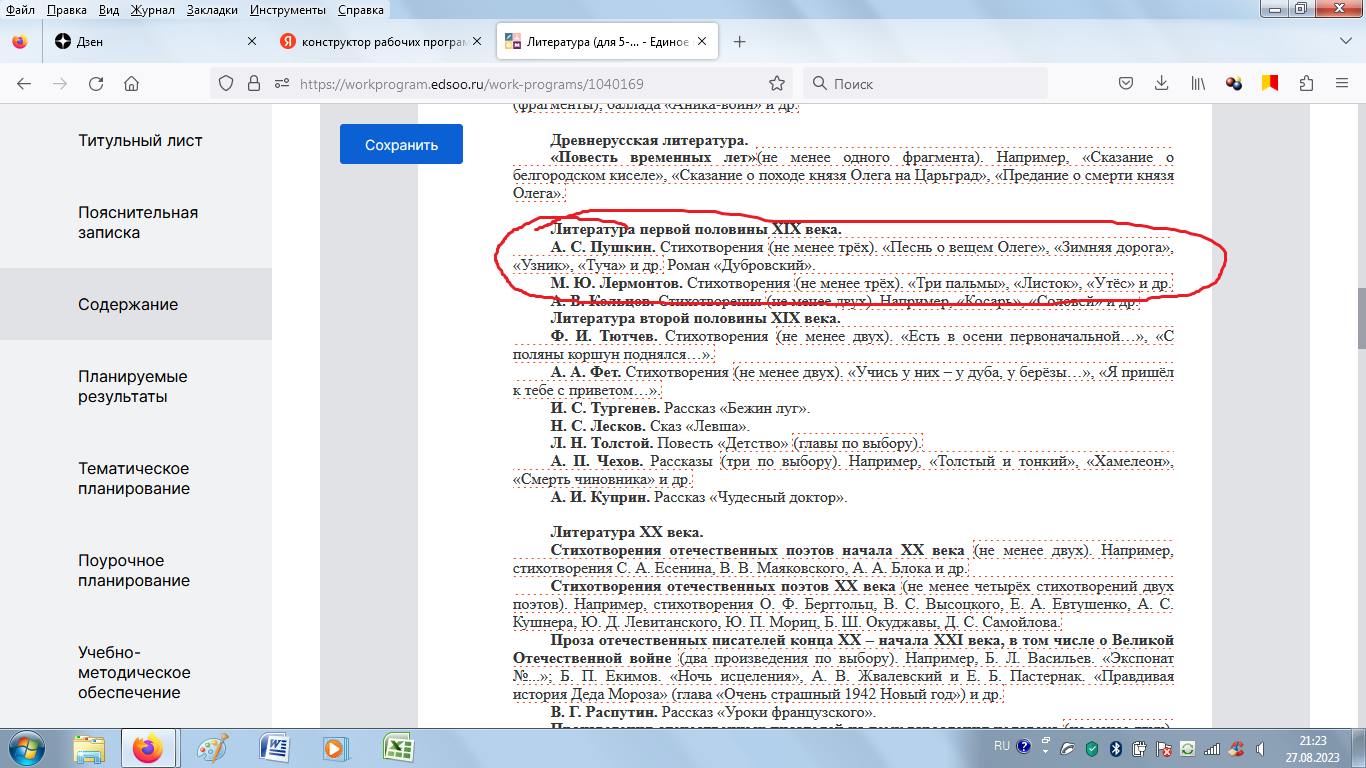Image resolution: width=1366 pixels, height=768 pixels.
Task: Go back with the browser back arrow
Action: point(24,84)
